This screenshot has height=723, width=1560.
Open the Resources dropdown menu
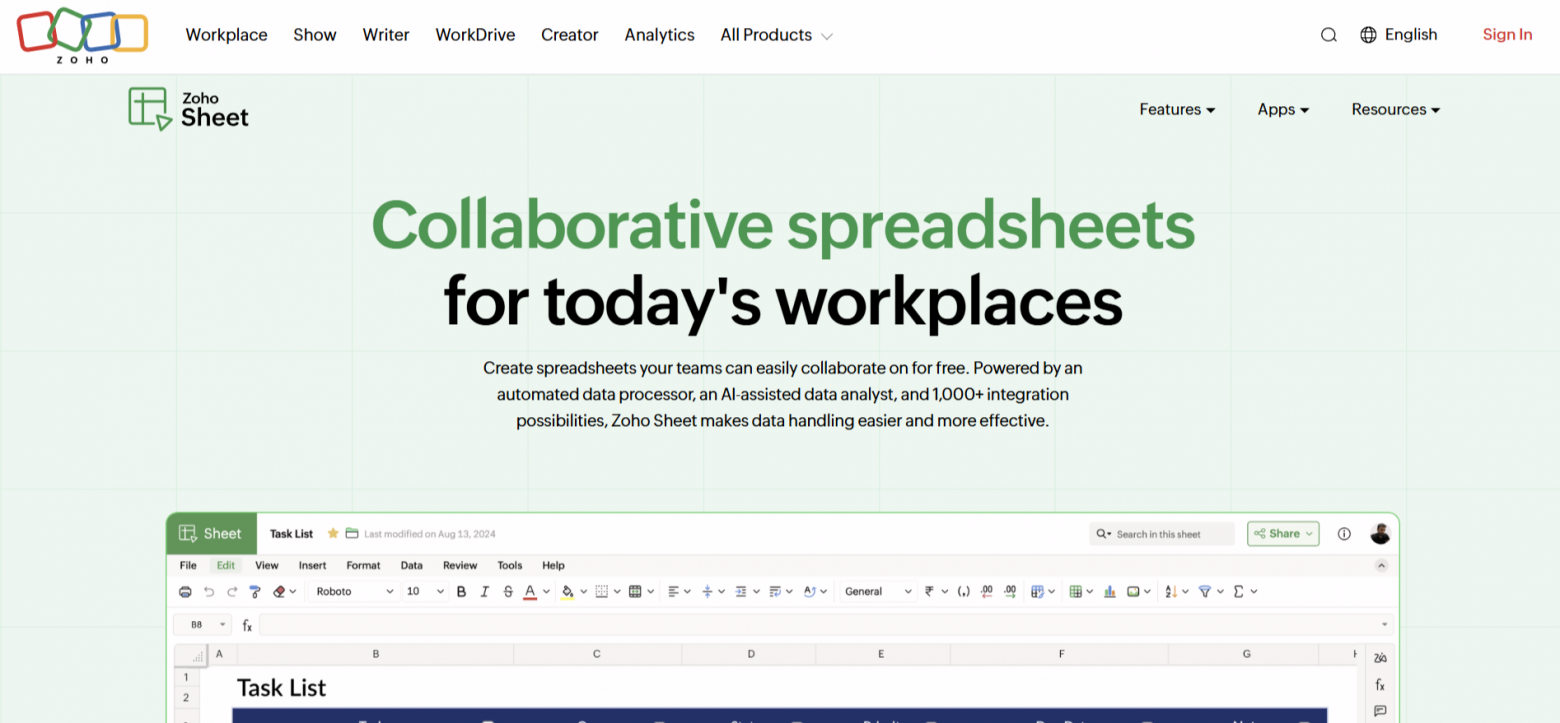[x=1396, y=110]
